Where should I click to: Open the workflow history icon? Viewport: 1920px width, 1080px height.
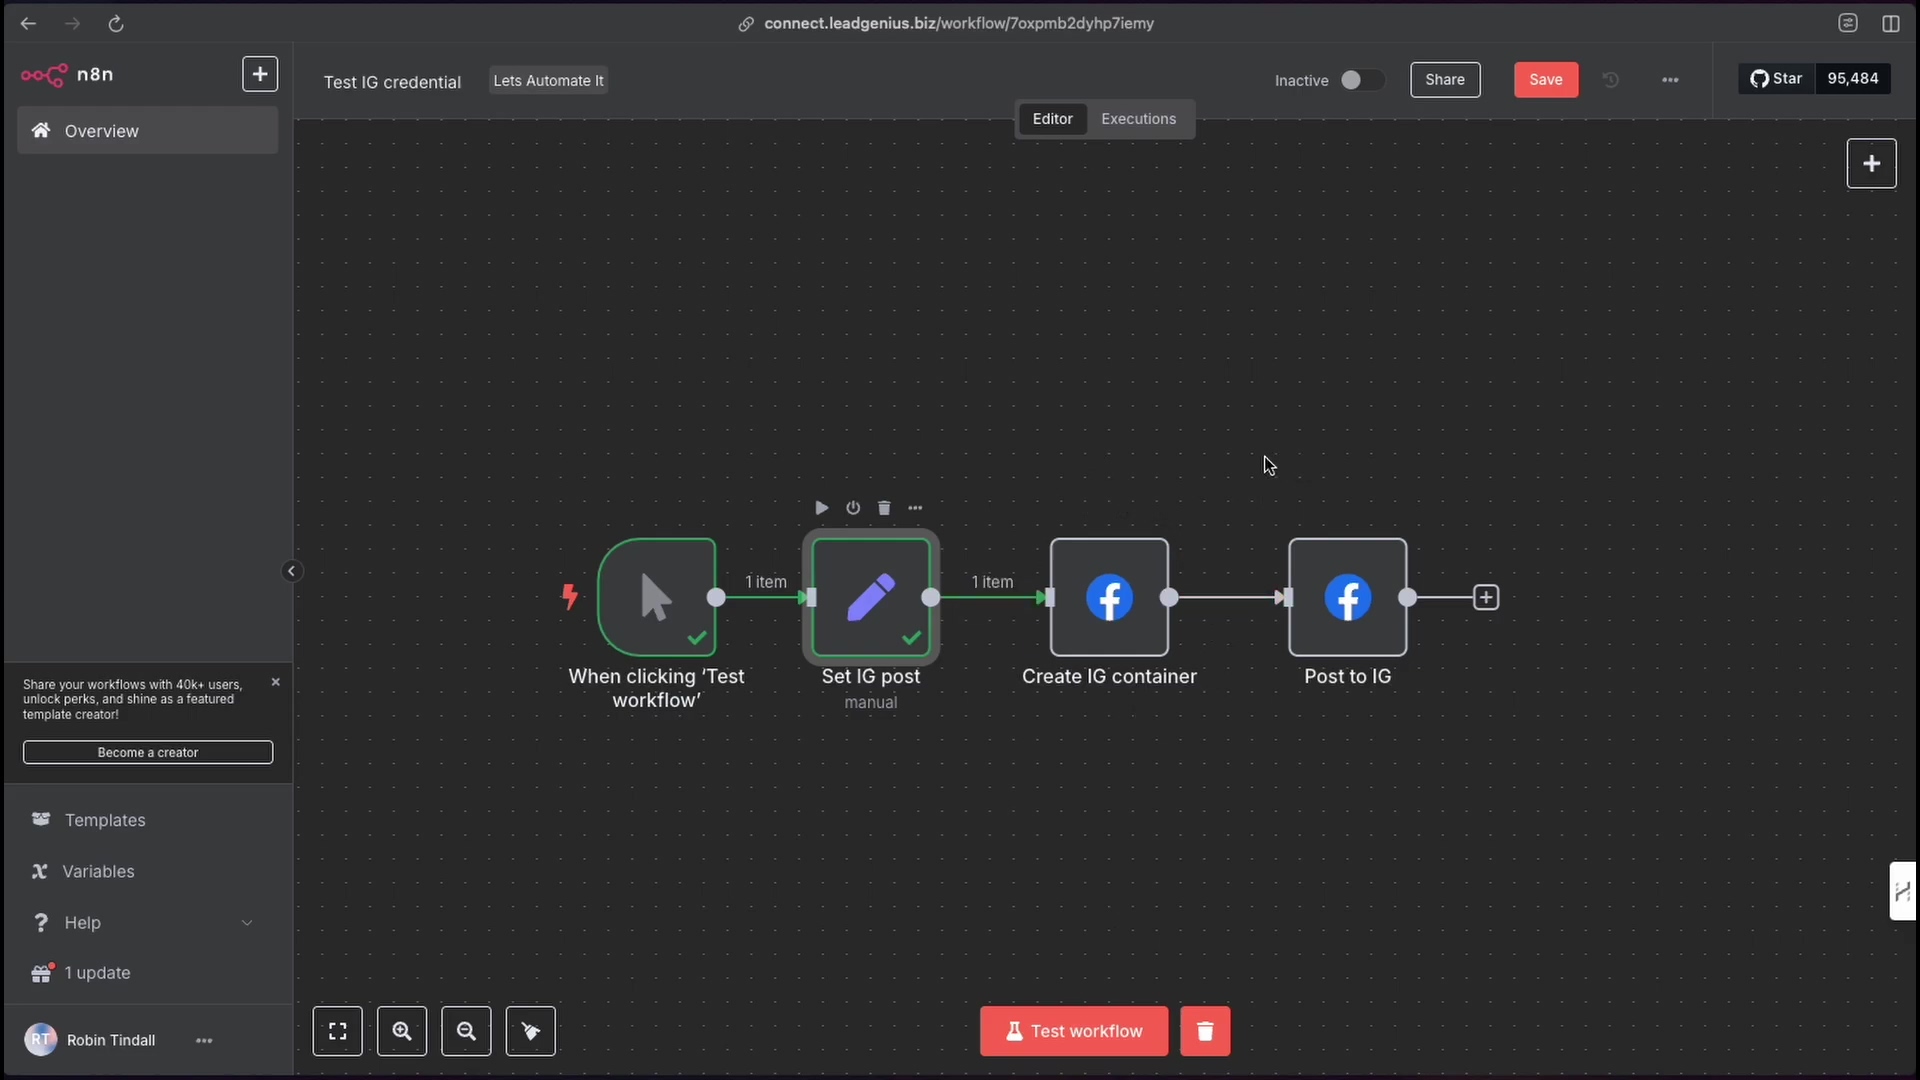(x=1610, y=80)
